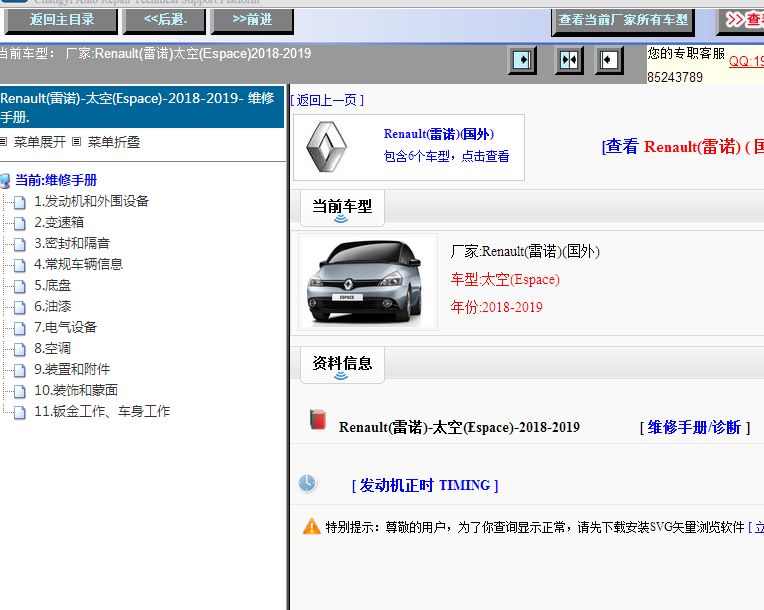Image resolution: width=764 pixels, height=610 pixels.
Task: Click the Renault logo image
Action: tap(326, 147)
